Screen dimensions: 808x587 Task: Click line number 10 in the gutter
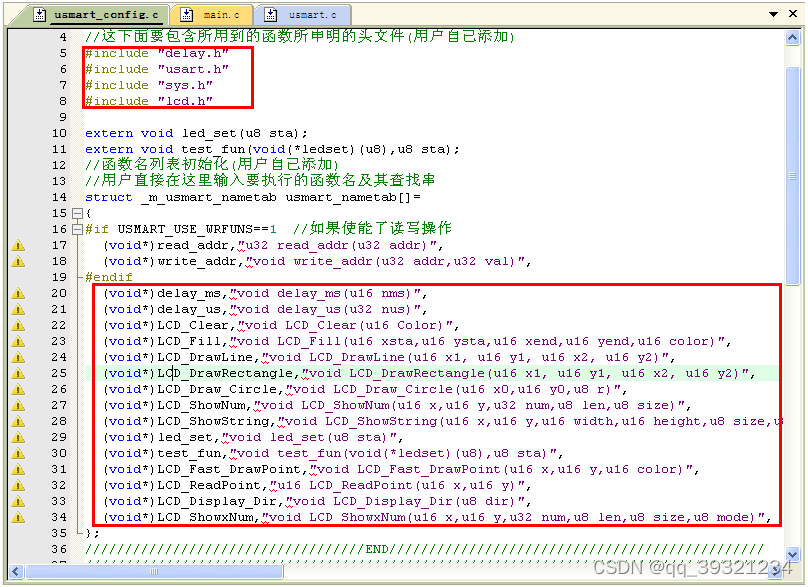pyautogui.click(x=59, y=133)
